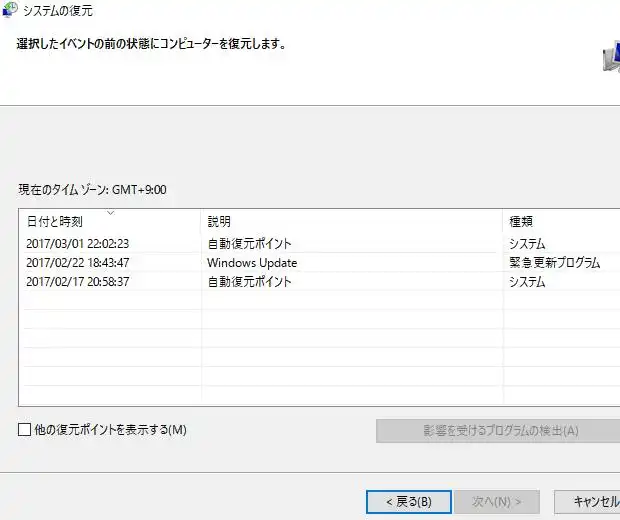Click the Windows Update description cell
620x520 pixels.
pyautogui.click(x=252, y=263)
